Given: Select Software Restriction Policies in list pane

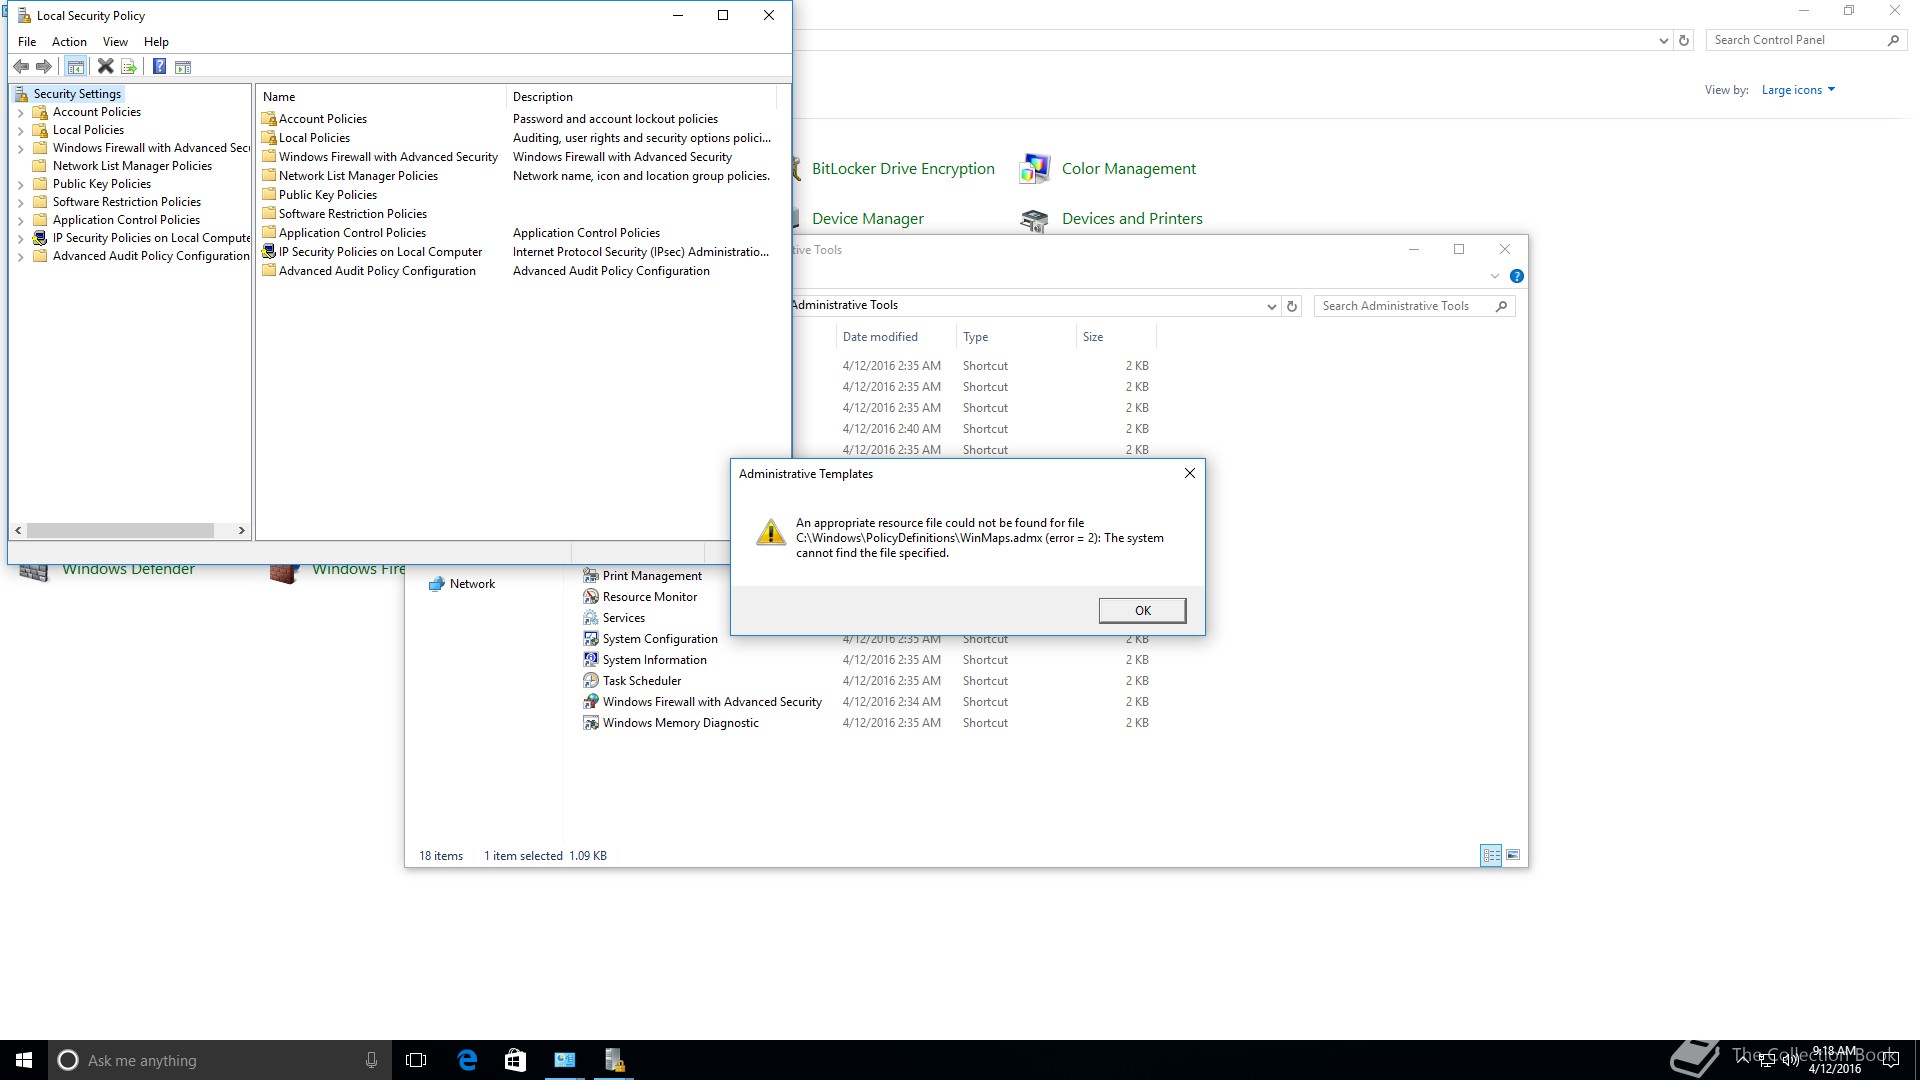Looking at the screenshot, I should tap(353, 214).
